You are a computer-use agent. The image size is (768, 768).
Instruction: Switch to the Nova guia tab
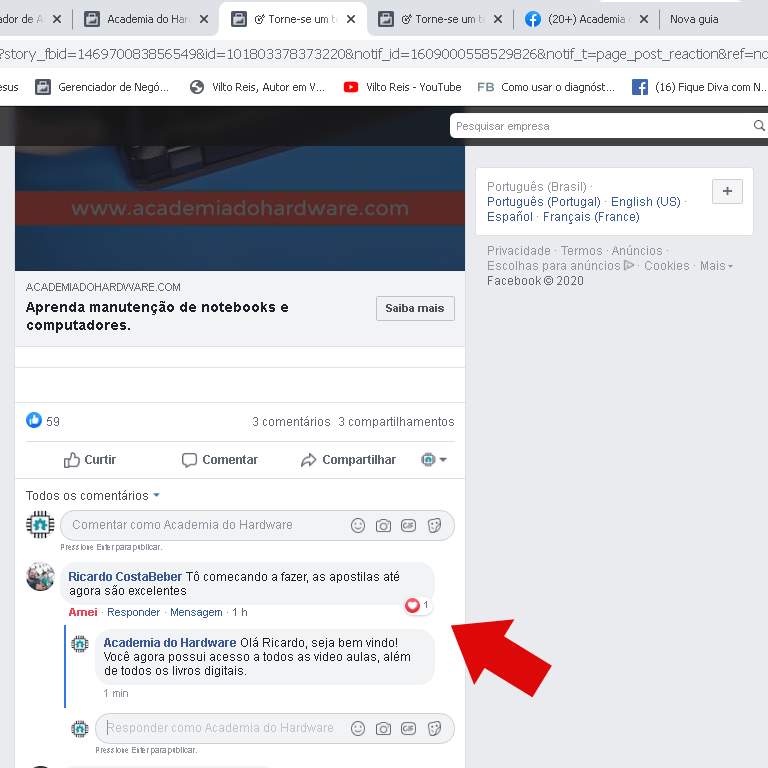[x=694, y=19]
